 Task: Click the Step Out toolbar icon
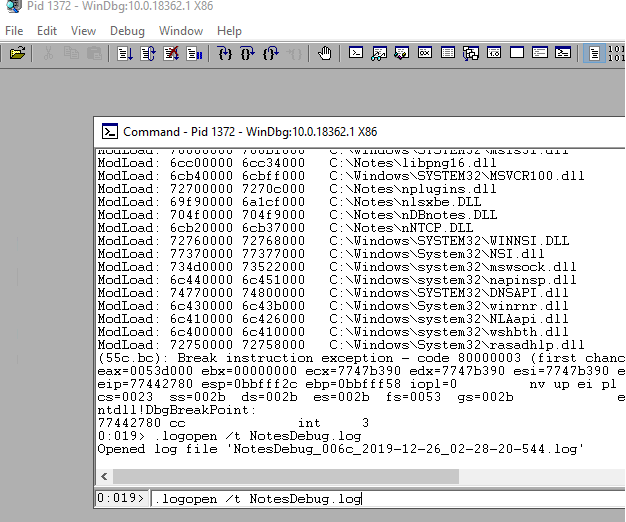[270, 53]
